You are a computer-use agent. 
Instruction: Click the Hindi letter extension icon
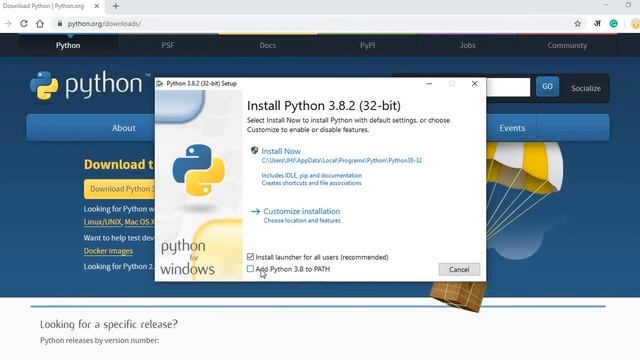597,24
